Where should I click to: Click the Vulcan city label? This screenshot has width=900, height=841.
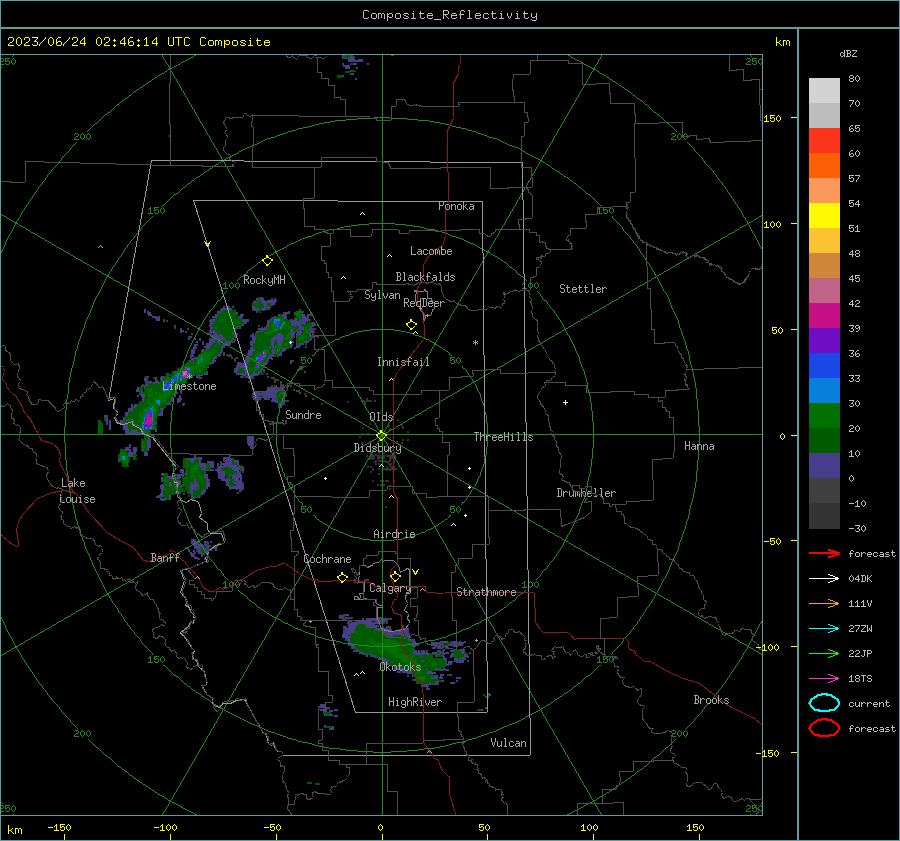tap(508, 743)
